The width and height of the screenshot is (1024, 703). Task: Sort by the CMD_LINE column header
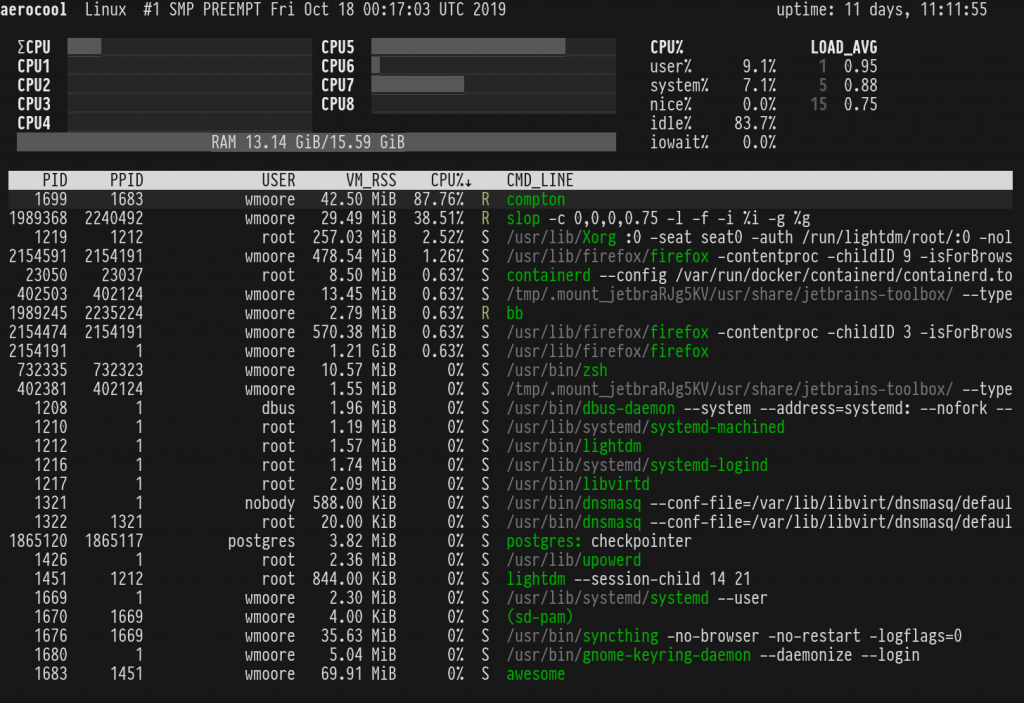[540, 180]
